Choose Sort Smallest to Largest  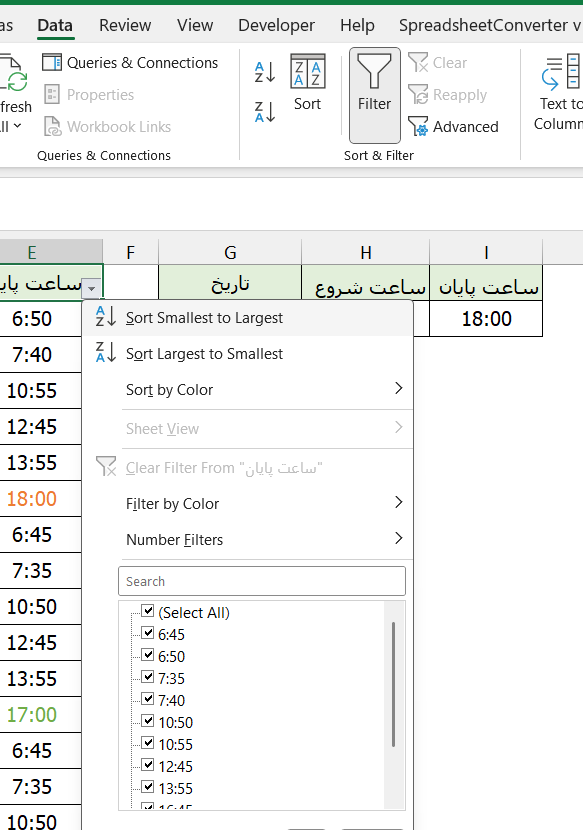(247, 318)
